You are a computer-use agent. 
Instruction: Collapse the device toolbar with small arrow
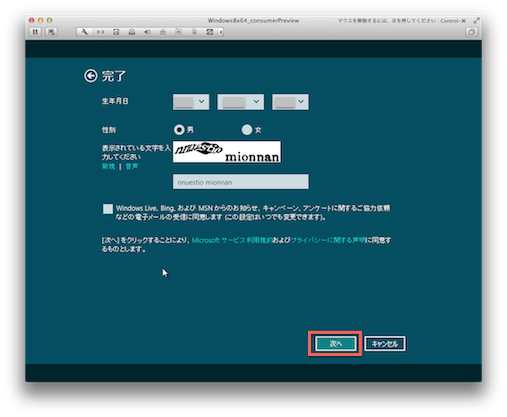coord(221,32)
